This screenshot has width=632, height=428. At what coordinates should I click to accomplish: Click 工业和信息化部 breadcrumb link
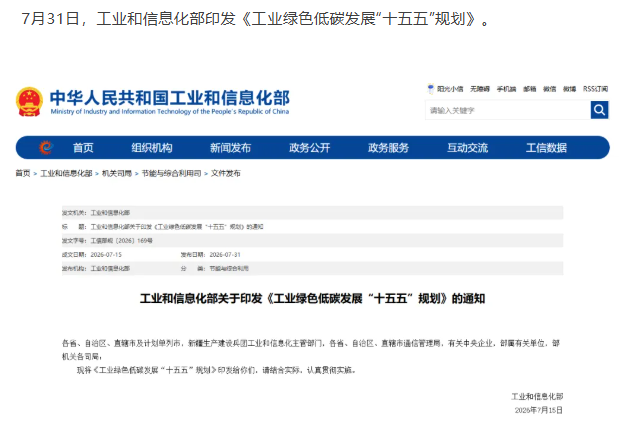click(67, 173)
